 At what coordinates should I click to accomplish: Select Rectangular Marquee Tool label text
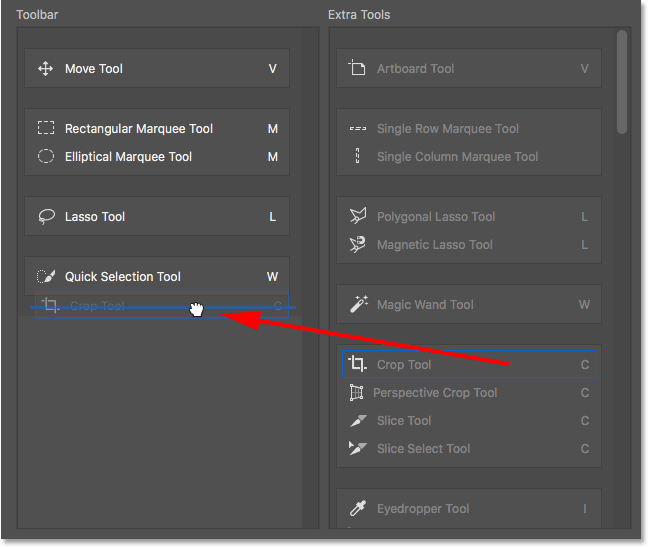[139, 128]
